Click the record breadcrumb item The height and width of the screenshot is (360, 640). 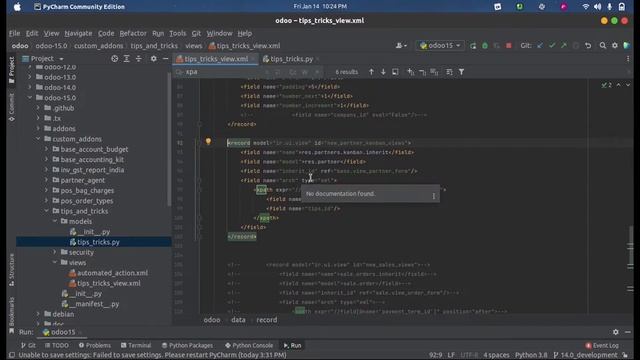click(267, 320)
